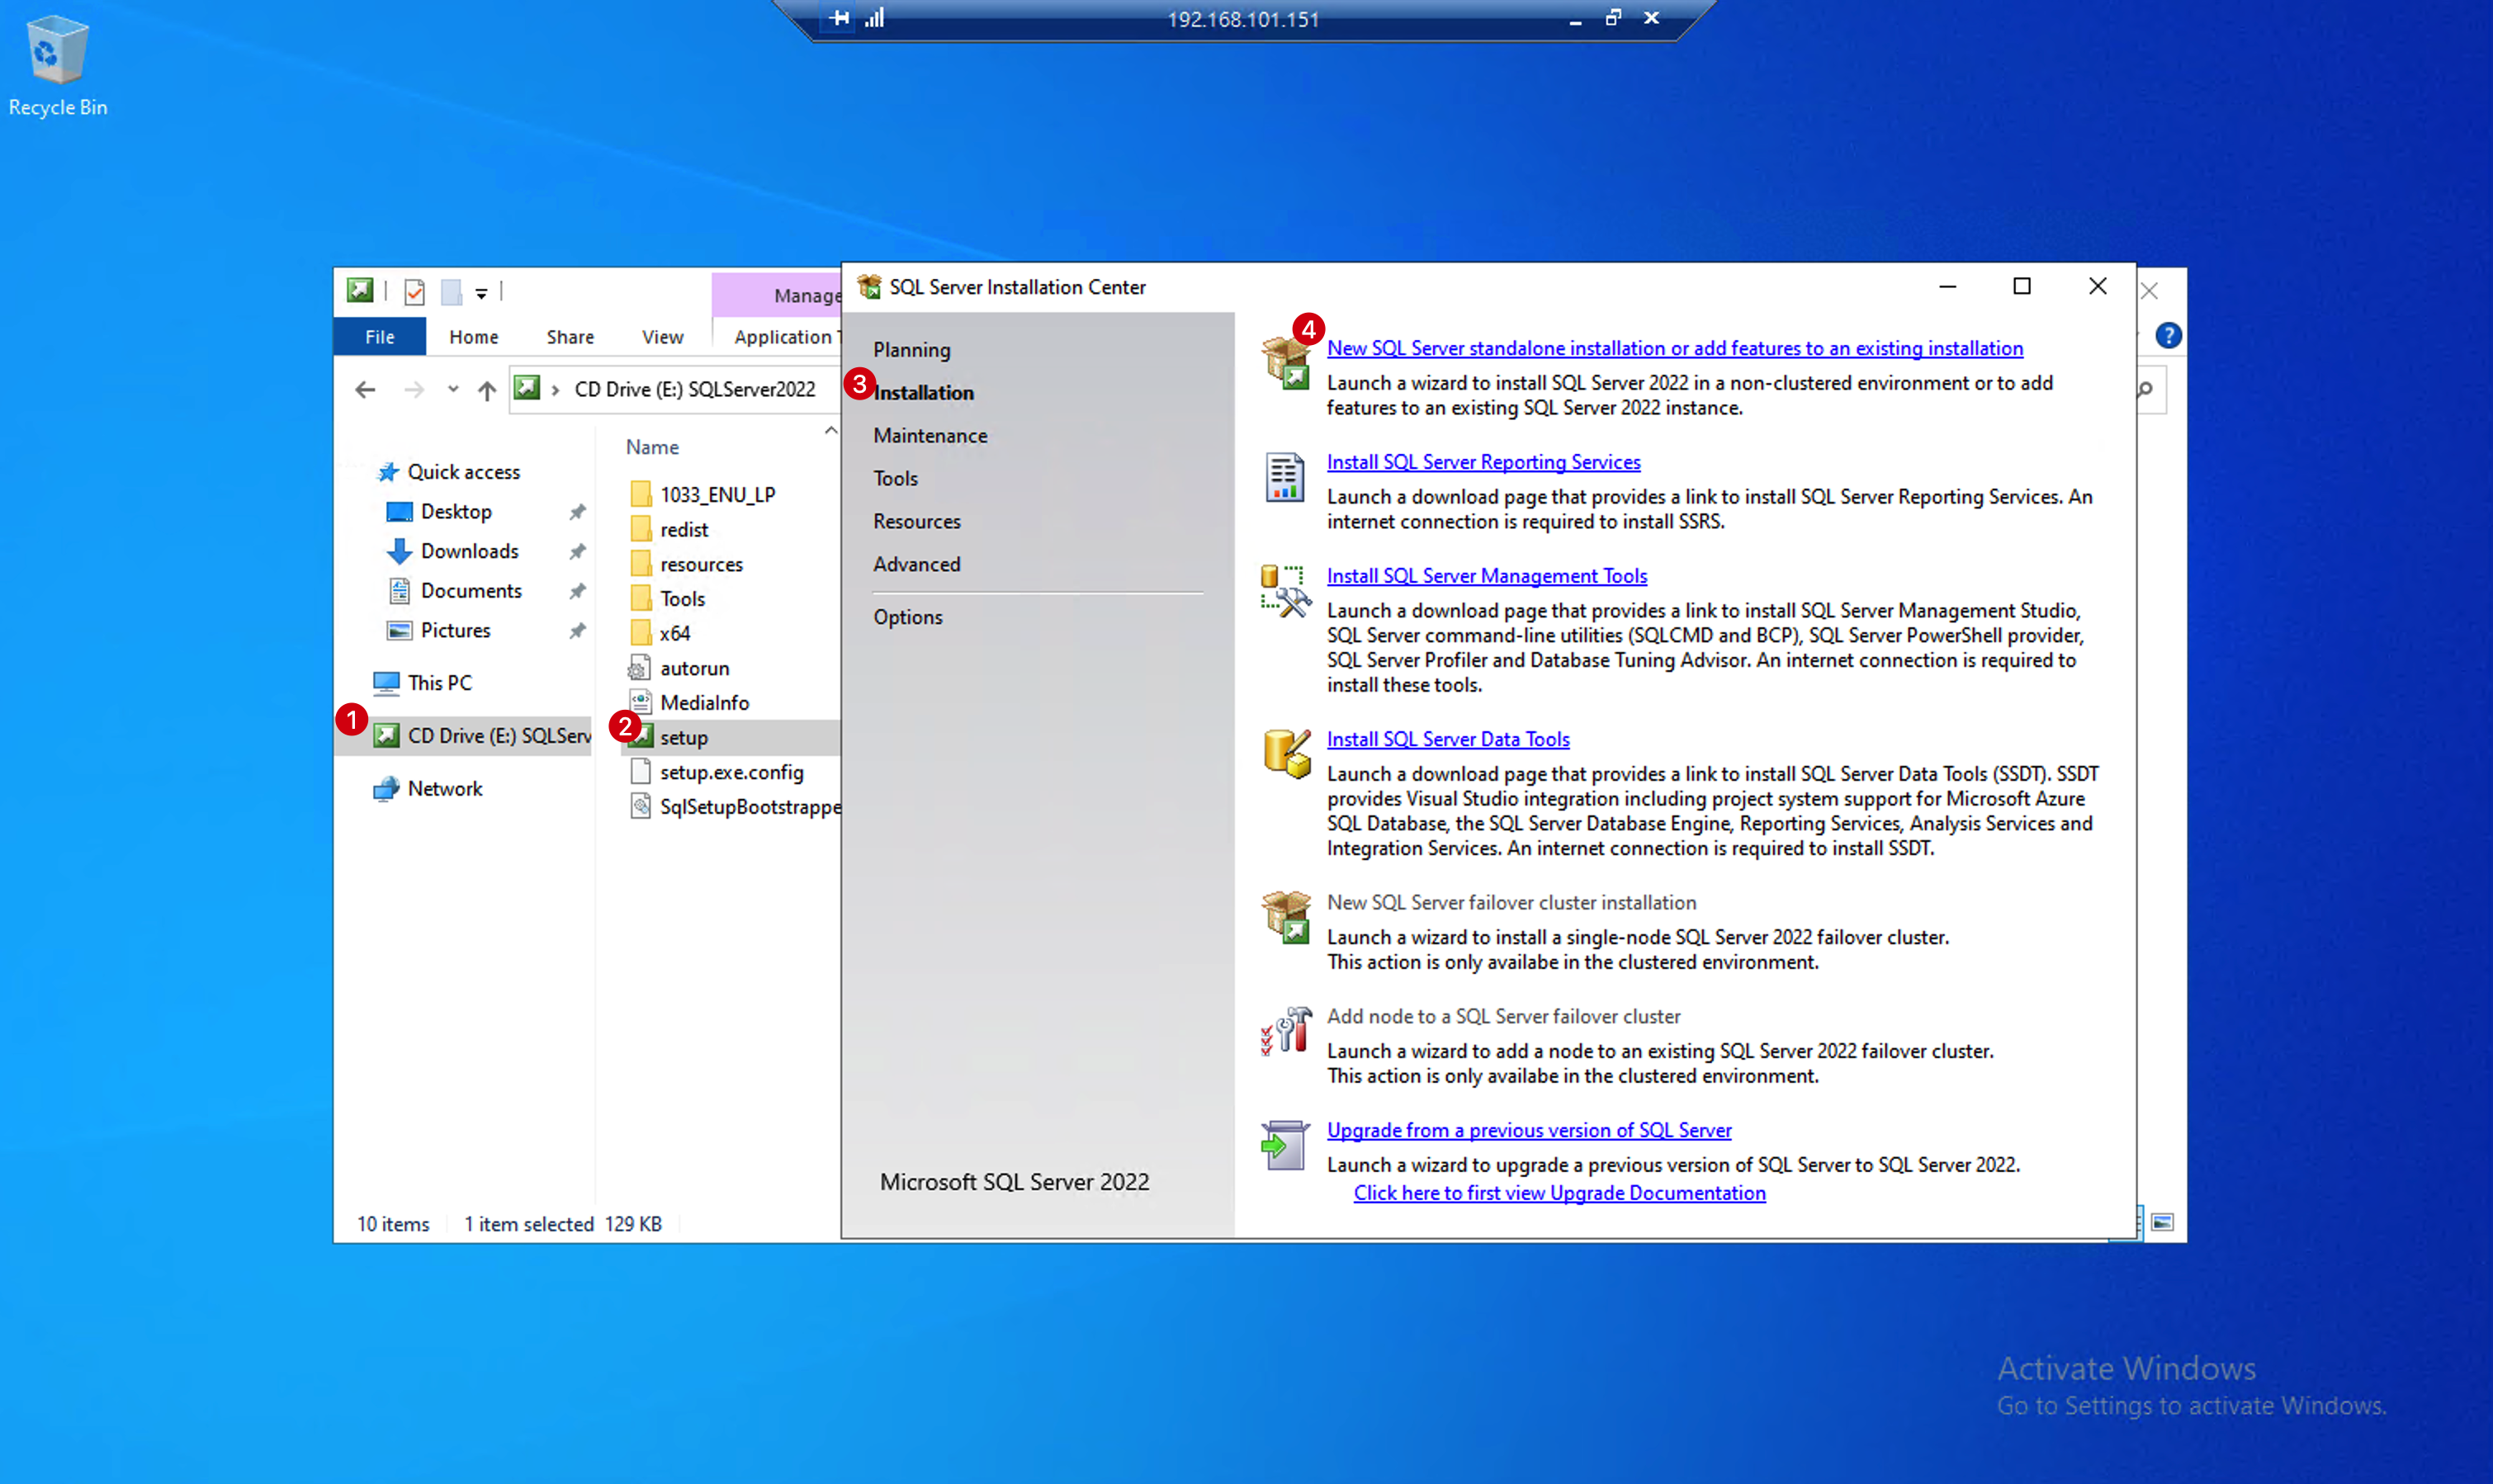Click the pin icon in remote session bar
The height and width of the screenshot is (1484, 2493).
tap(839, 18)
